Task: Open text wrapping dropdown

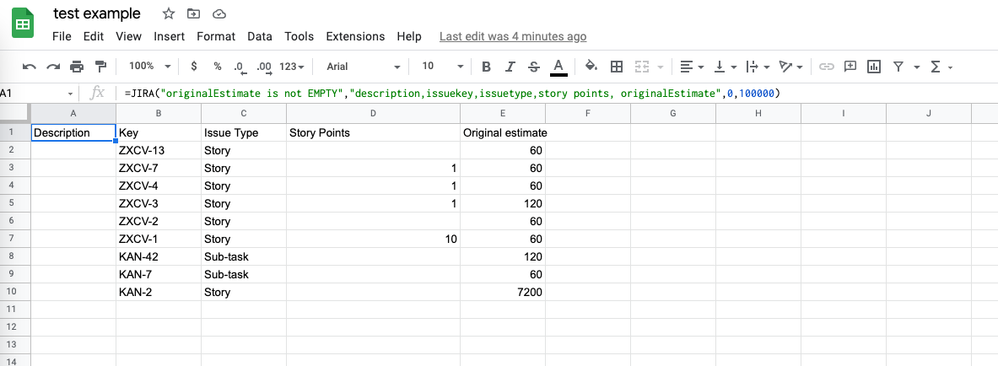Action: 757,66
